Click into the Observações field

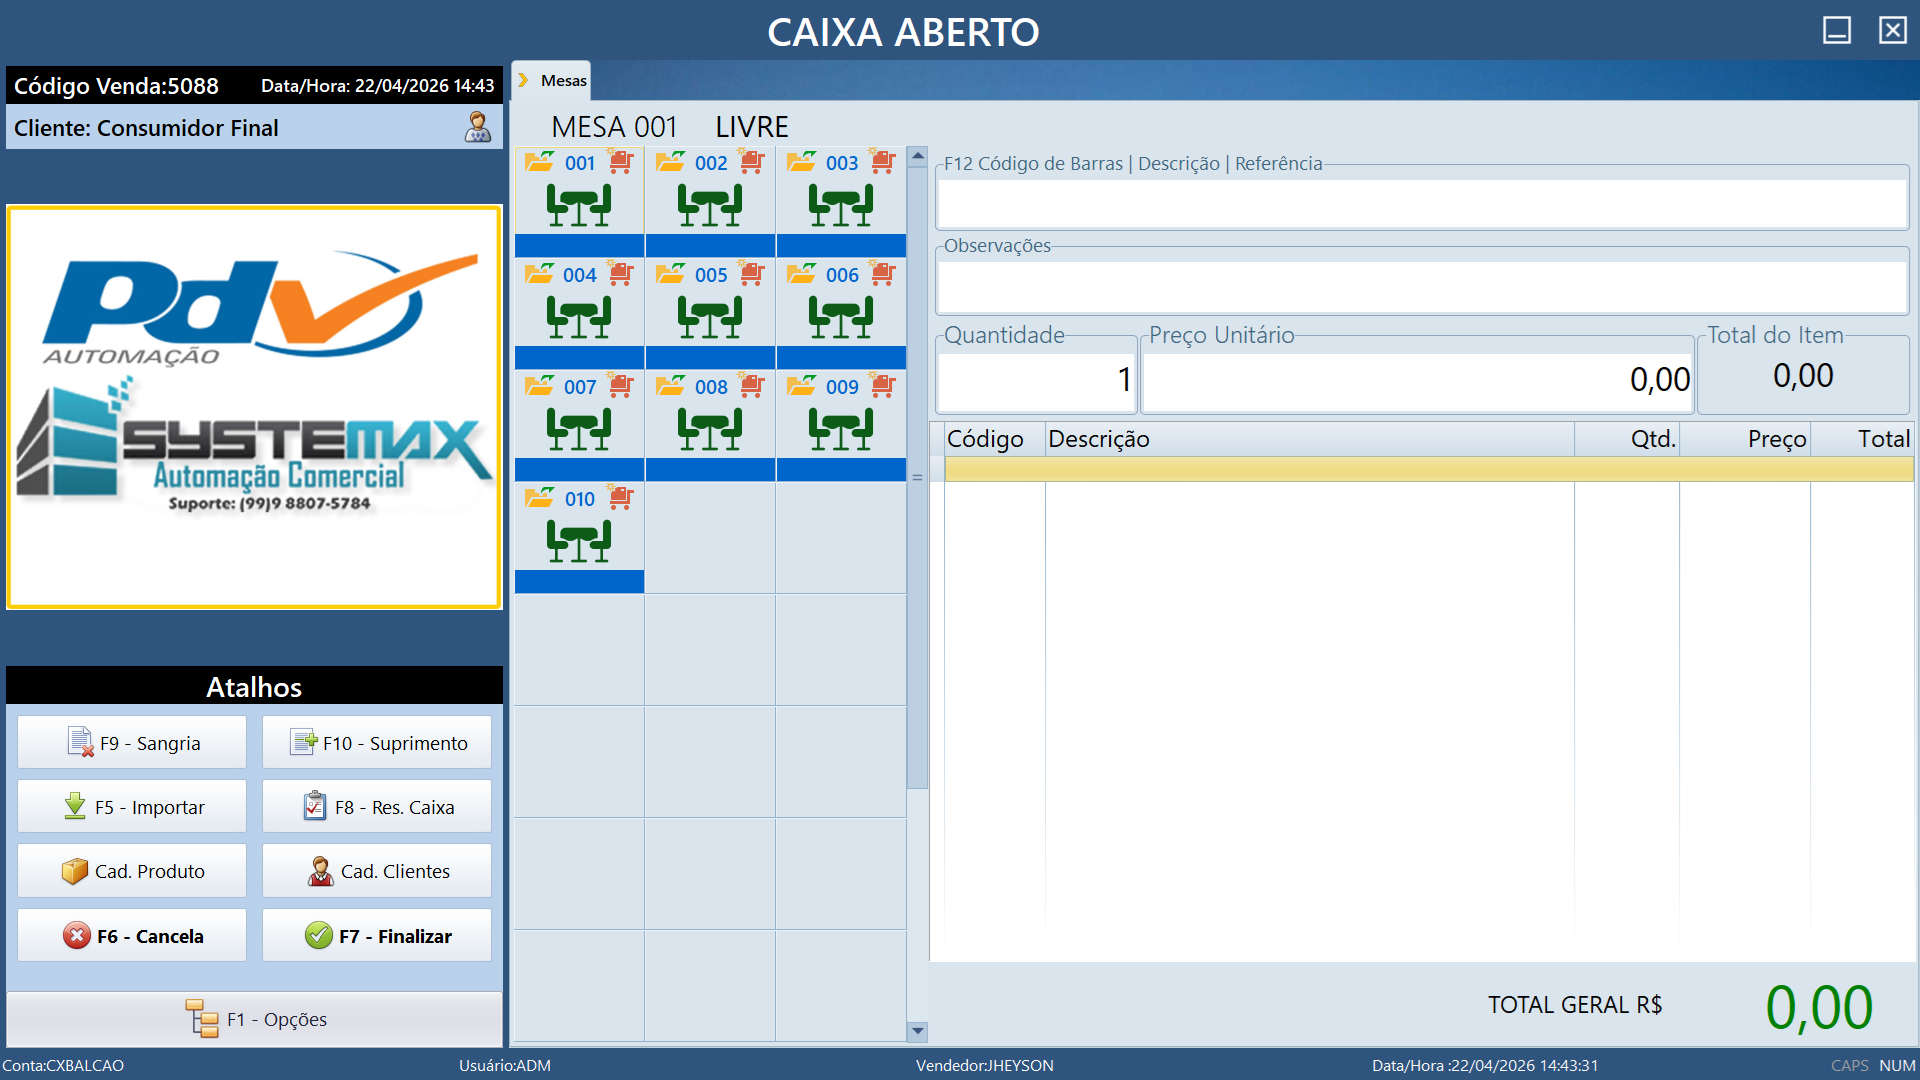tap(1422, 287)
